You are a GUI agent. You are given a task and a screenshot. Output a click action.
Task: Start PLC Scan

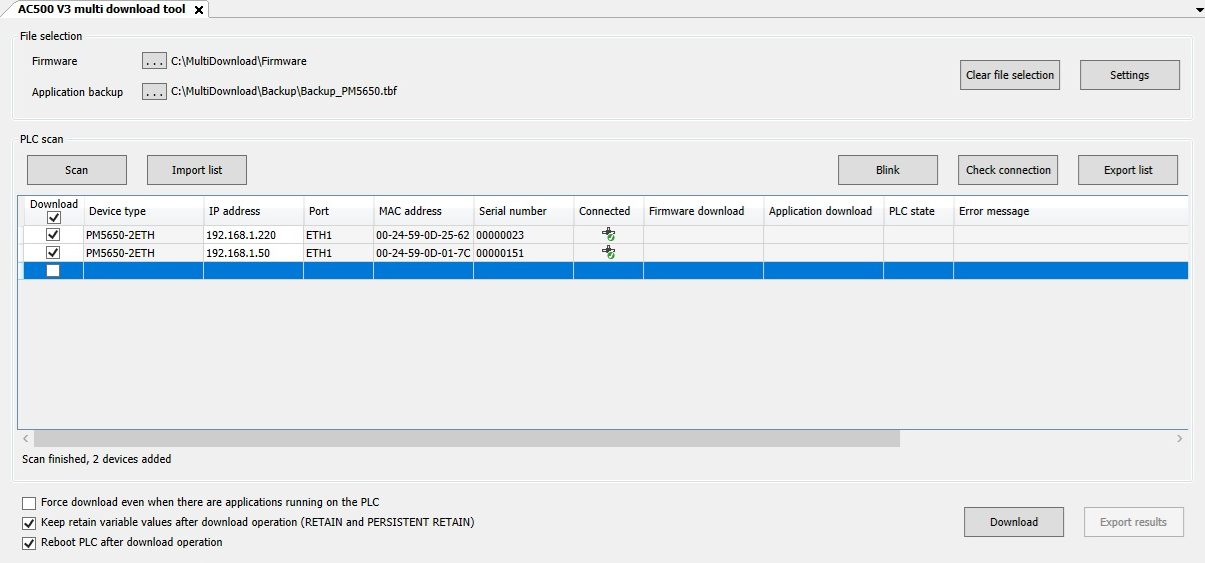pos(77,170)
